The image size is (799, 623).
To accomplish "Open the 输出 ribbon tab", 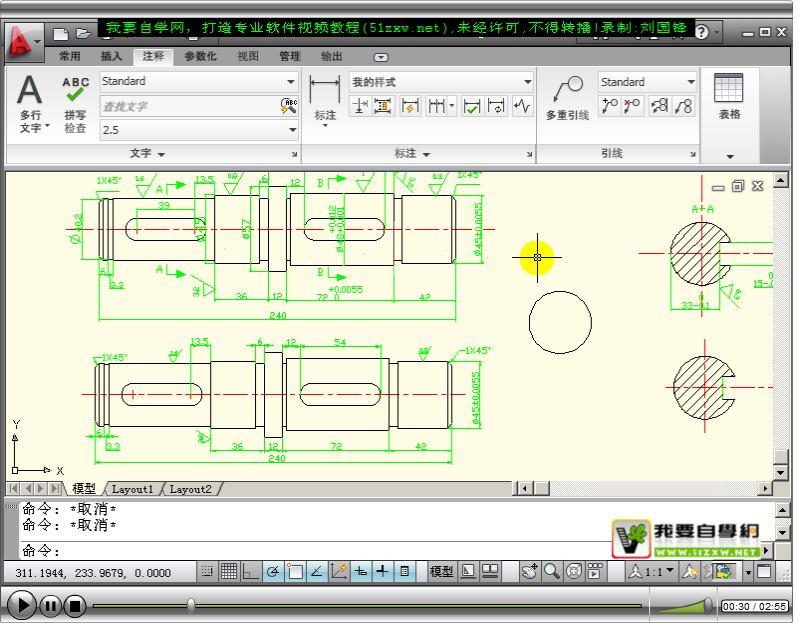I will point(331,56).
